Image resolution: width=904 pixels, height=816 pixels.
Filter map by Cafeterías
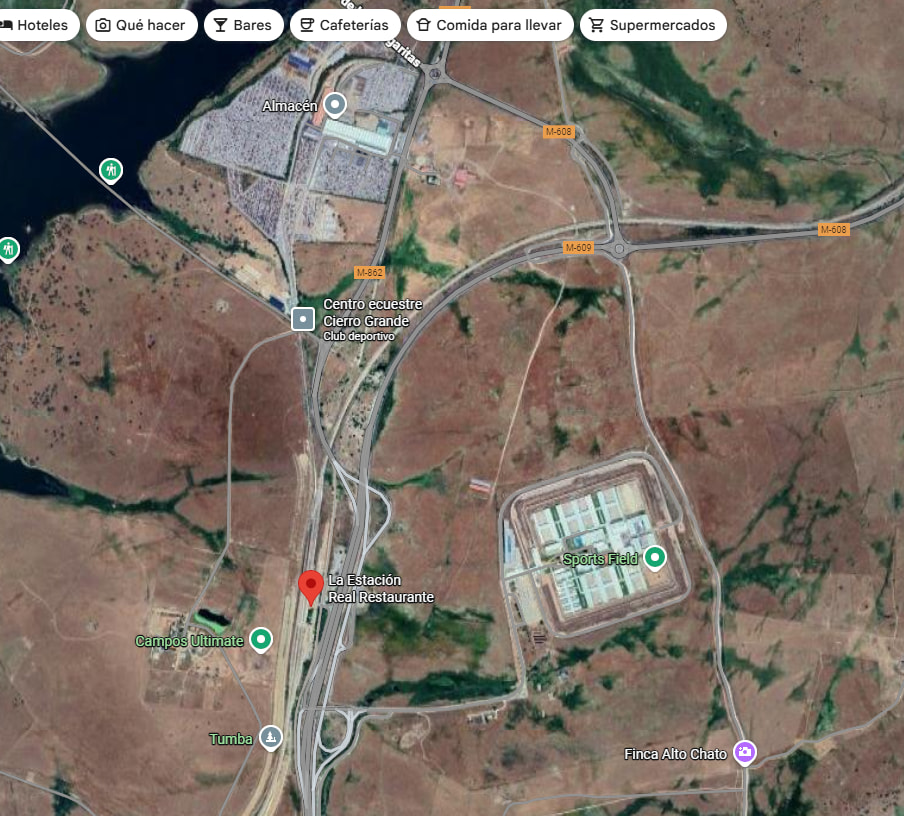pos(345,25)
